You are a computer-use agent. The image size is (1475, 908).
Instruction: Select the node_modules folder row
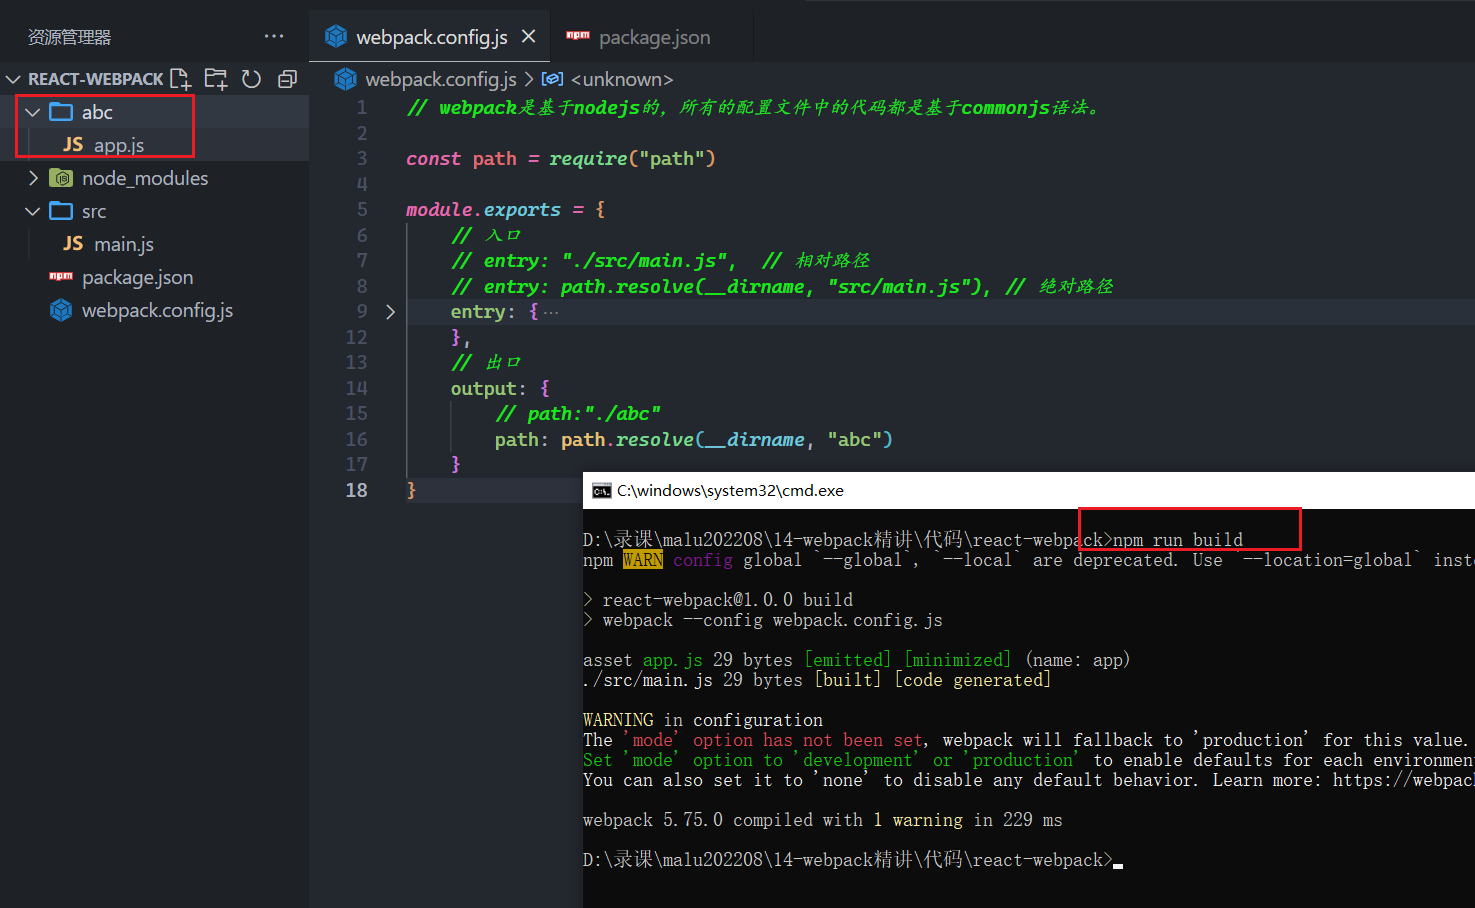(x=154, y=178)
